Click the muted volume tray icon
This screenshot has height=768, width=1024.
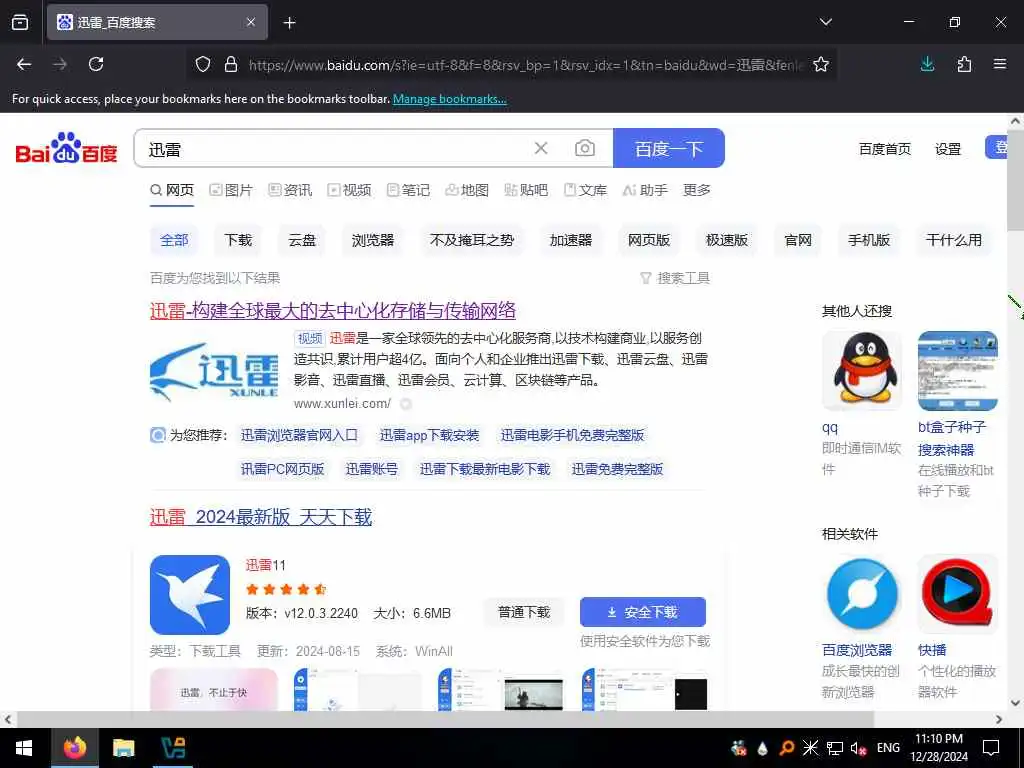(x=858, y=748)
